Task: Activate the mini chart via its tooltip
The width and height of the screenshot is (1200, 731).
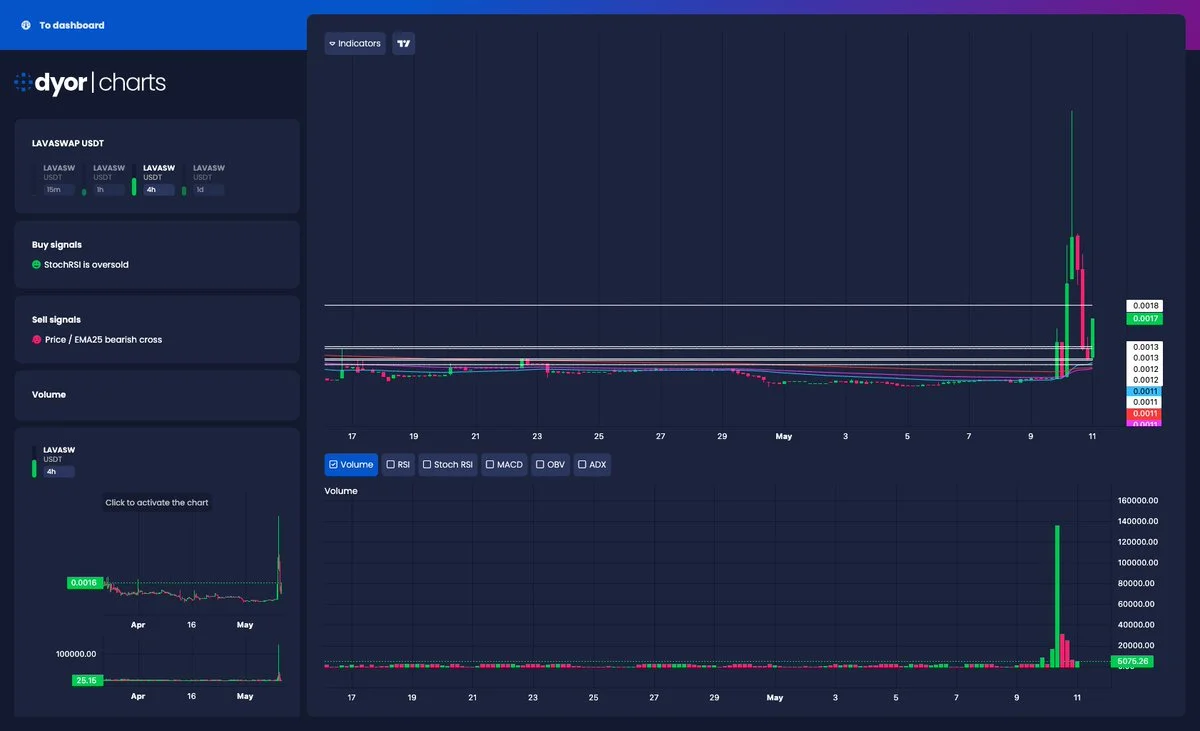Action: coord(157,503)
